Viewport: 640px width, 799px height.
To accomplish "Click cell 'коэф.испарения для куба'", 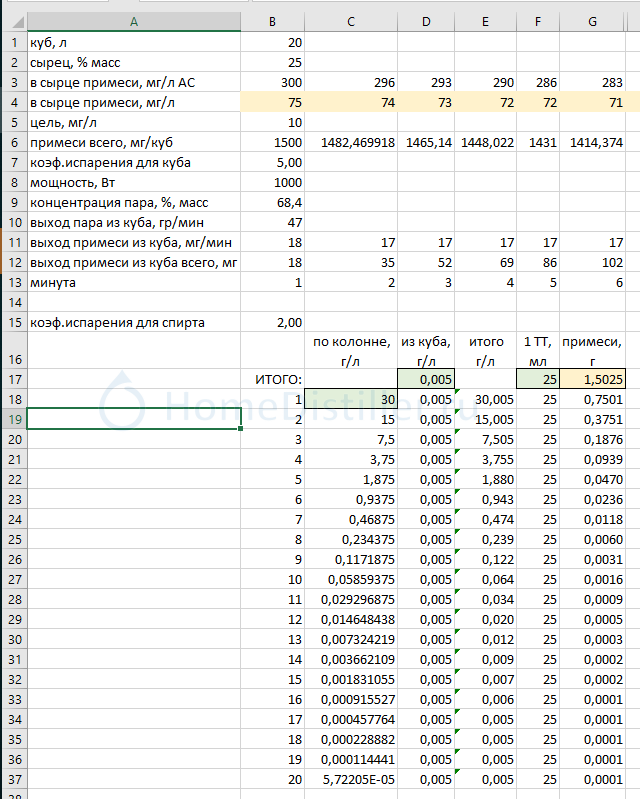I will (134, 163).
